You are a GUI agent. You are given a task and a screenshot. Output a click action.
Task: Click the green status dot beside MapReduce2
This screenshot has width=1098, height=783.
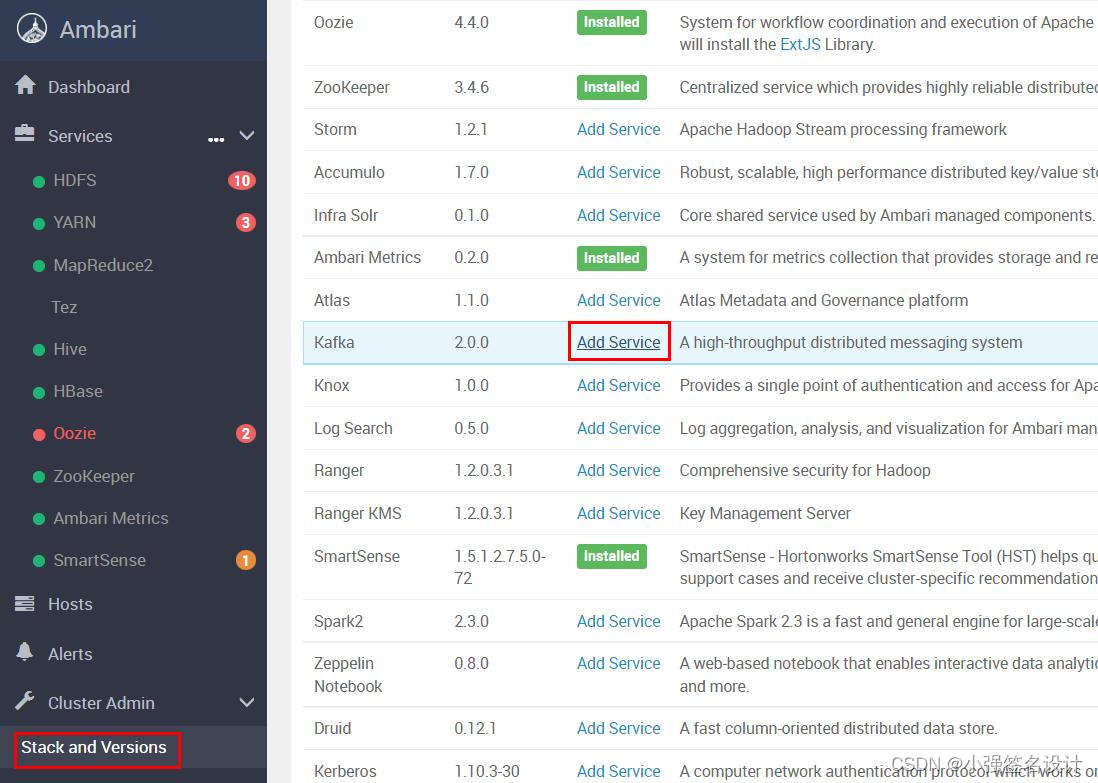tap(39, 266)
